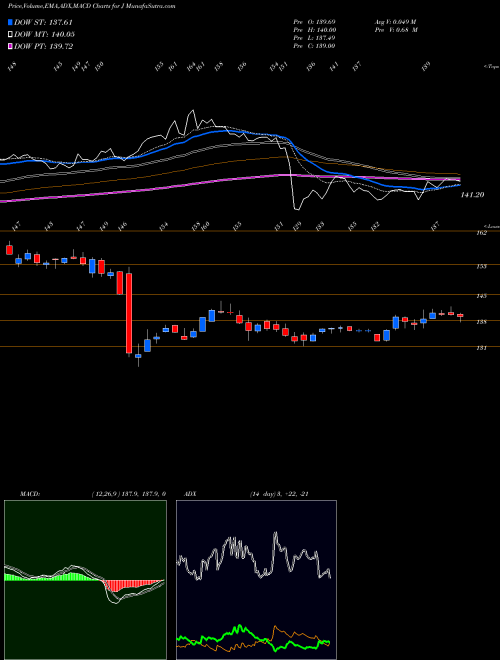Viewport: 500px width, 660px height.
Task: Click the large red crash candlestick
Action: coord(129,313)
